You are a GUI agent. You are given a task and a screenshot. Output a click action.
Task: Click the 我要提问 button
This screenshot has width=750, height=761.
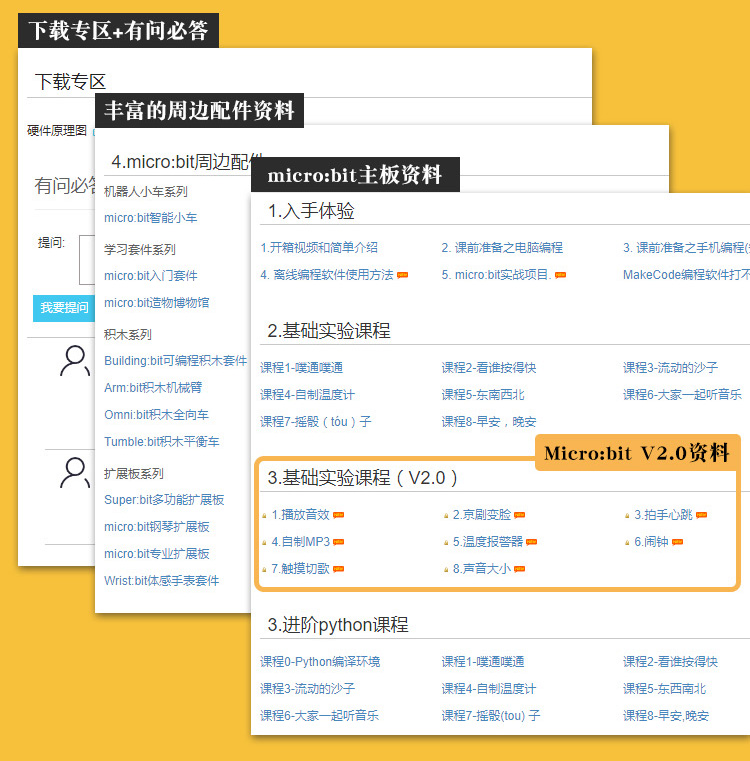[64, 308]
